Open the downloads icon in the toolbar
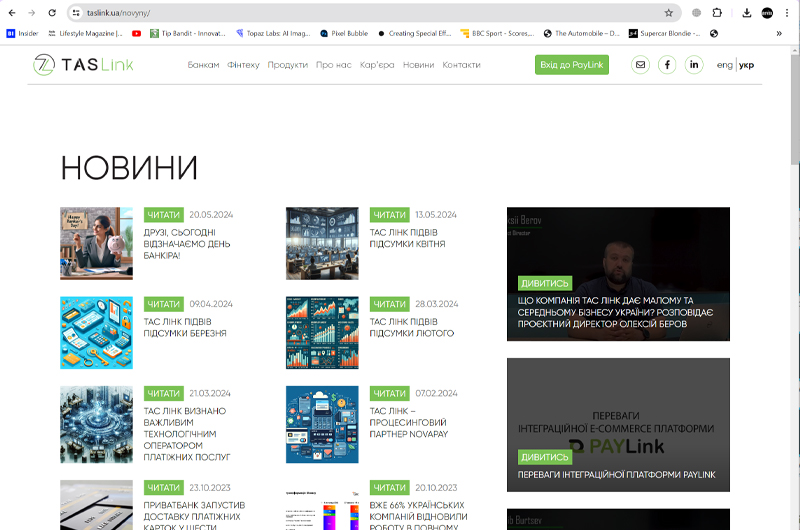800x530 pixels. (746, 13)
